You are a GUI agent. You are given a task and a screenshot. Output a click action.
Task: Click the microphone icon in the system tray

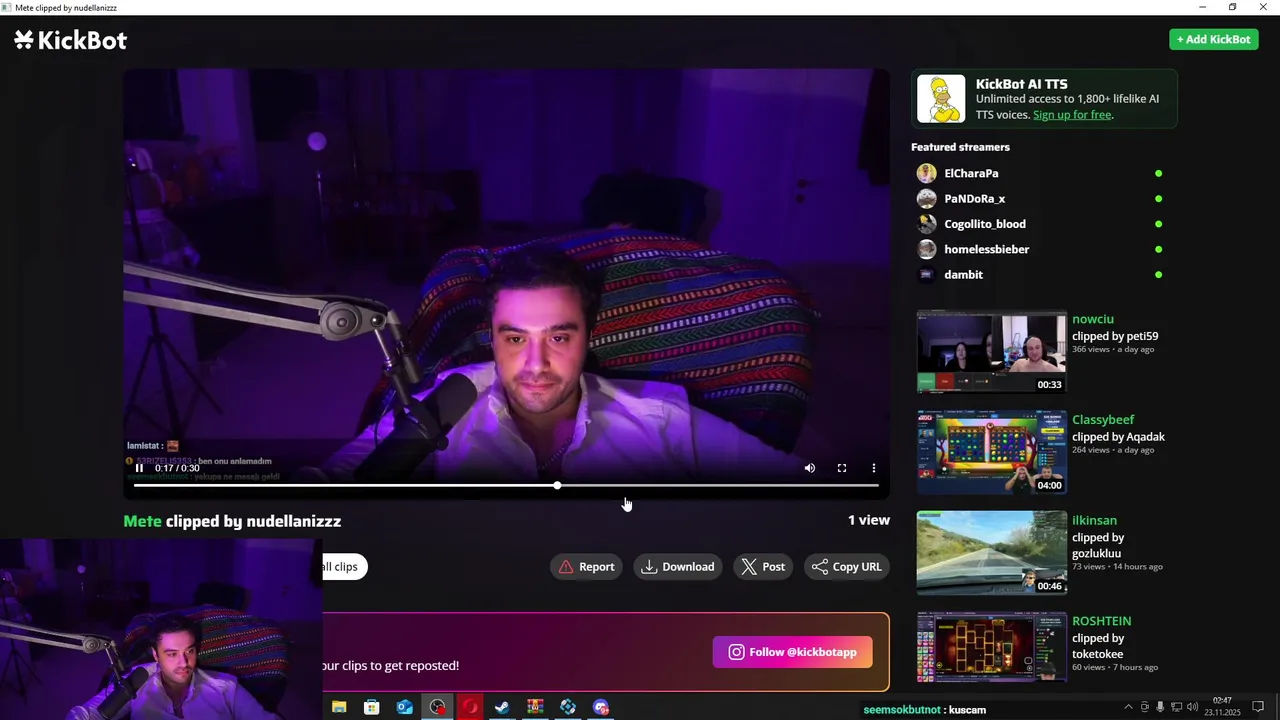point(1160,707)
